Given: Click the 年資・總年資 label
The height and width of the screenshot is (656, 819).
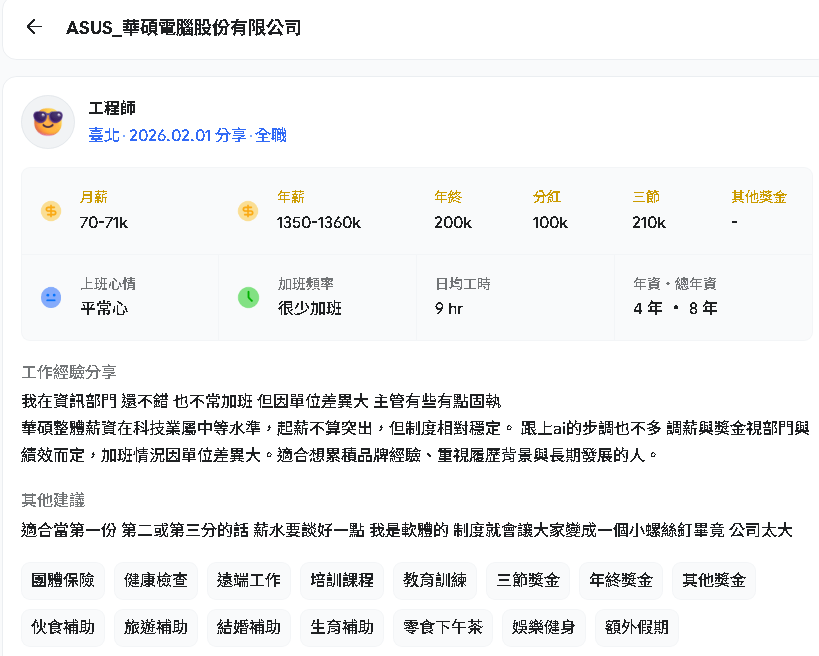Looking at the screenshot, I should [675, 284].
